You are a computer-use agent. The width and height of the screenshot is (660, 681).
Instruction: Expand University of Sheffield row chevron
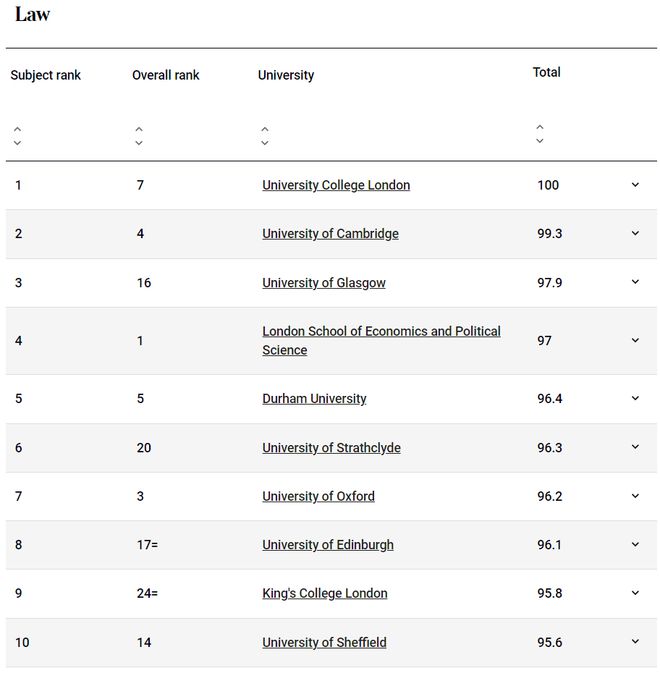pos(635,642)
